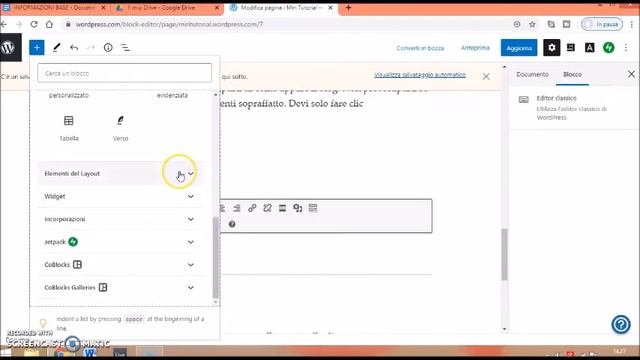The height and width of the screenshot is (360, 640).
Task: Toggle the settings gear sidebar
Action: click(x=552, y=48)
